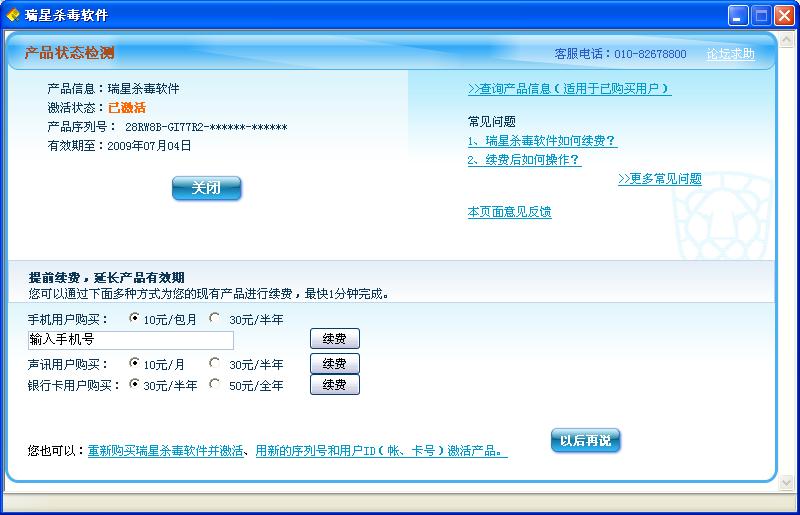
Task: Click 续费 beside the phone number field
Action: click(x=335, y=338)
